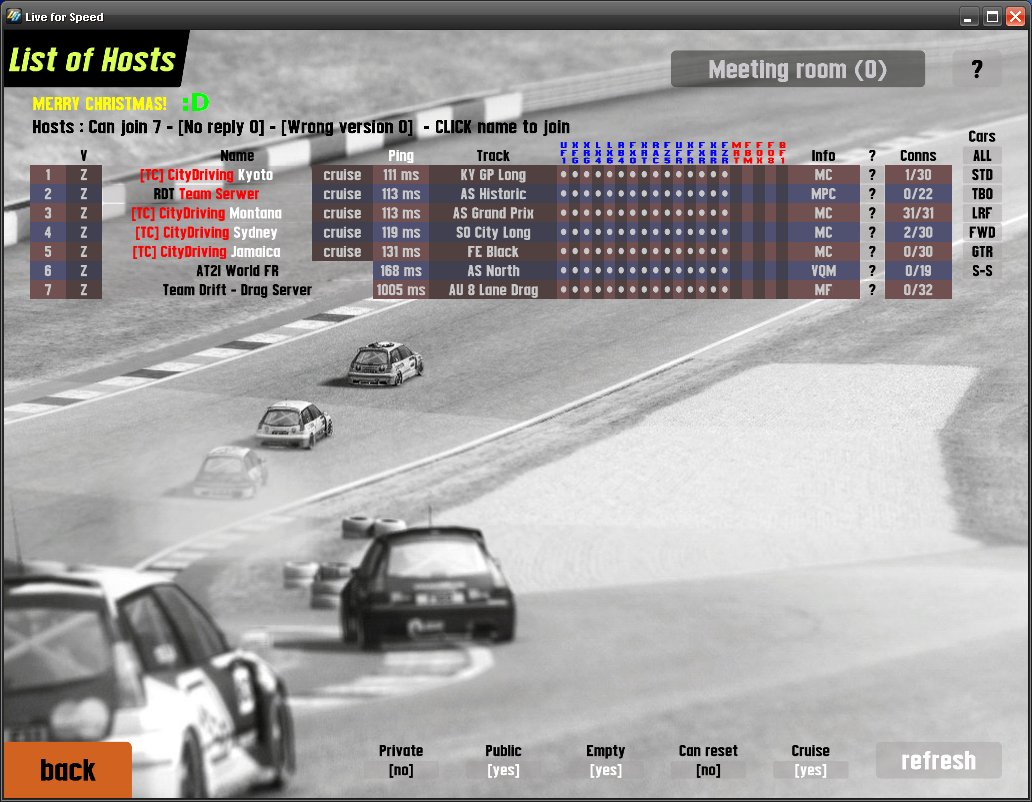
Task: Select the ALL cars filter
Action: click(x=982, y=156)
